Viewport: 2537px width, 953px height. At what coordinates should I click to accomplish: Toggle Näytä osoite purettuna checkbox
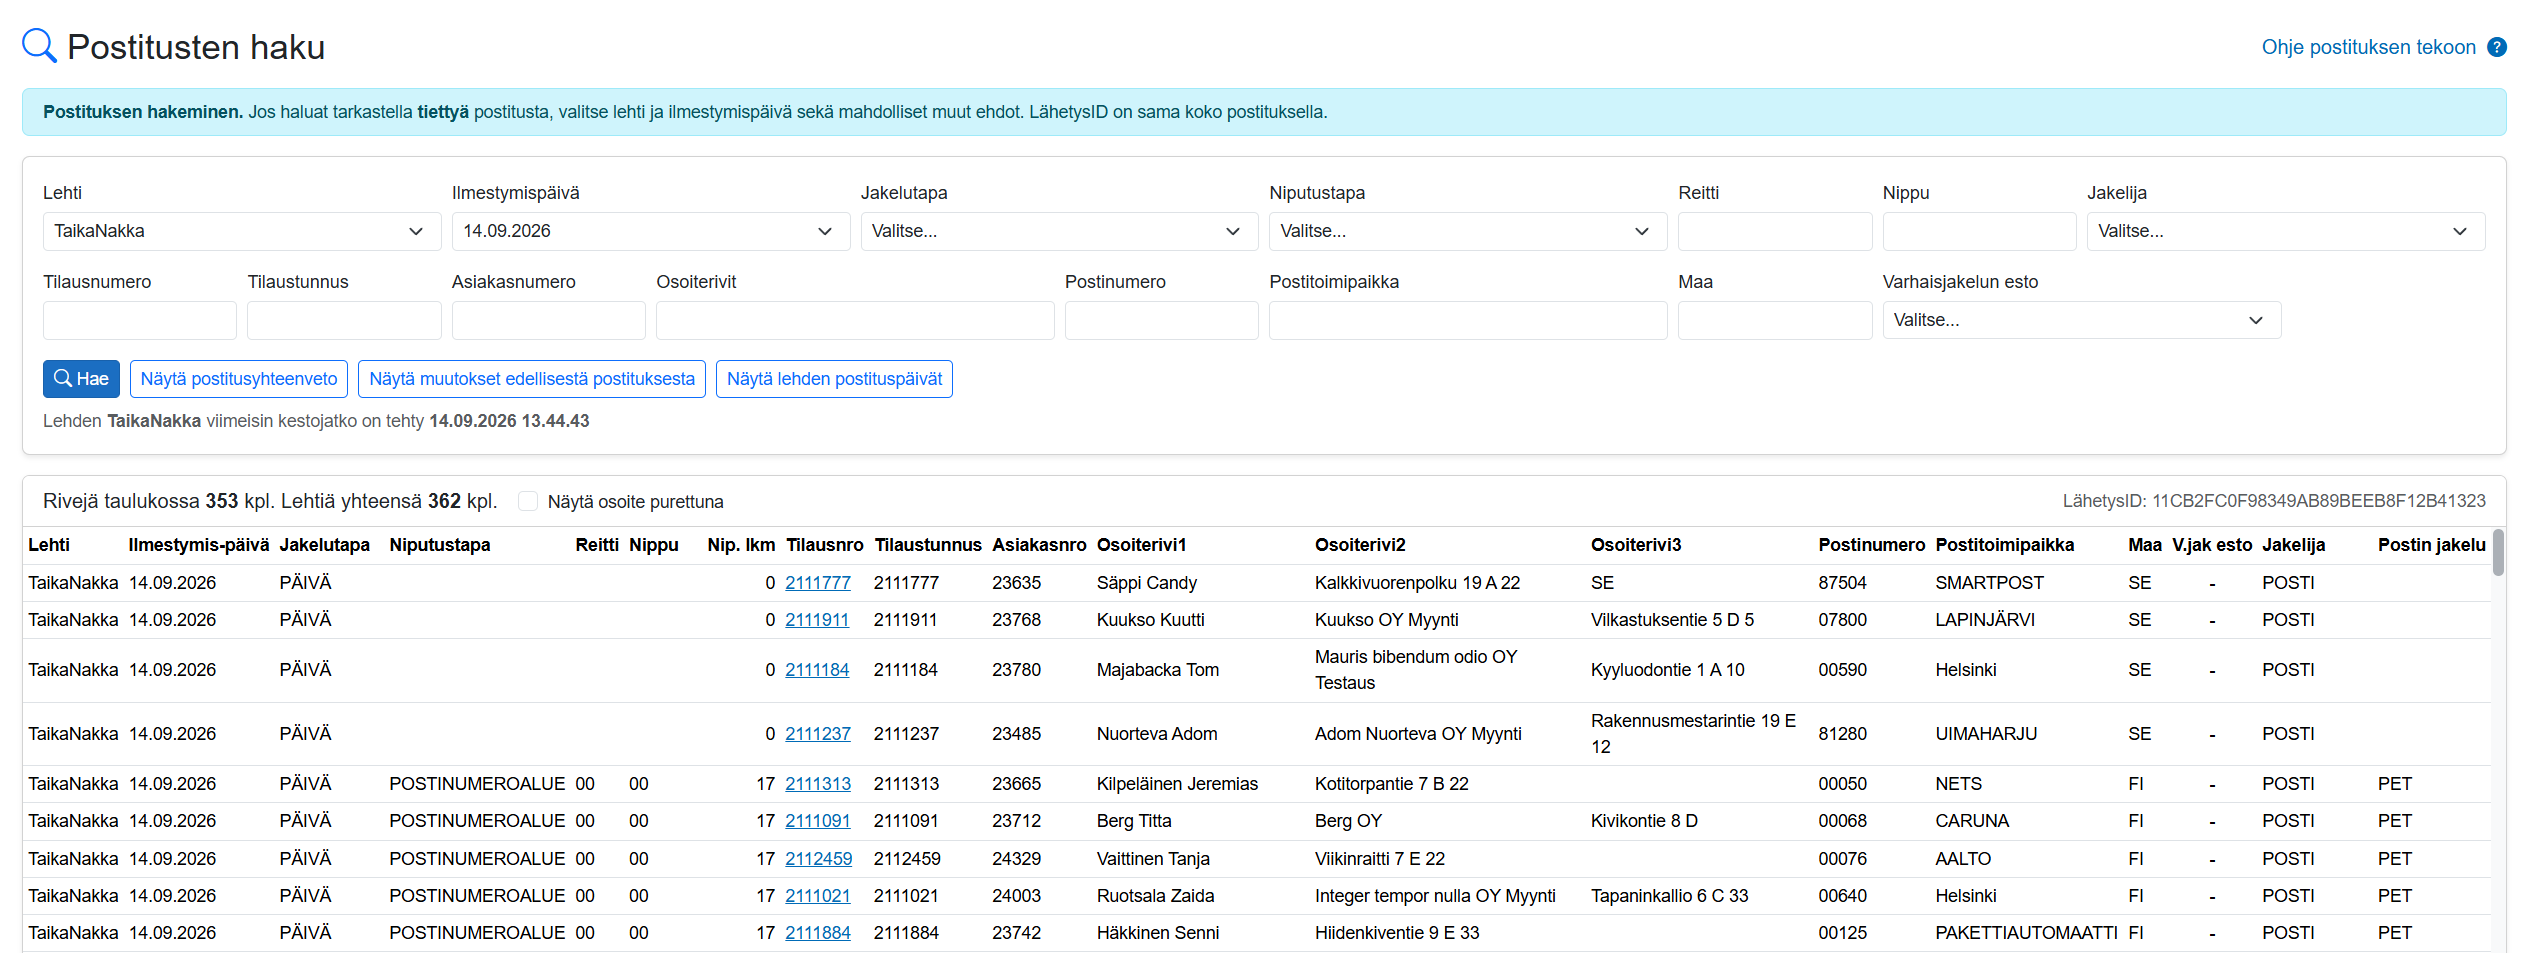528,501
